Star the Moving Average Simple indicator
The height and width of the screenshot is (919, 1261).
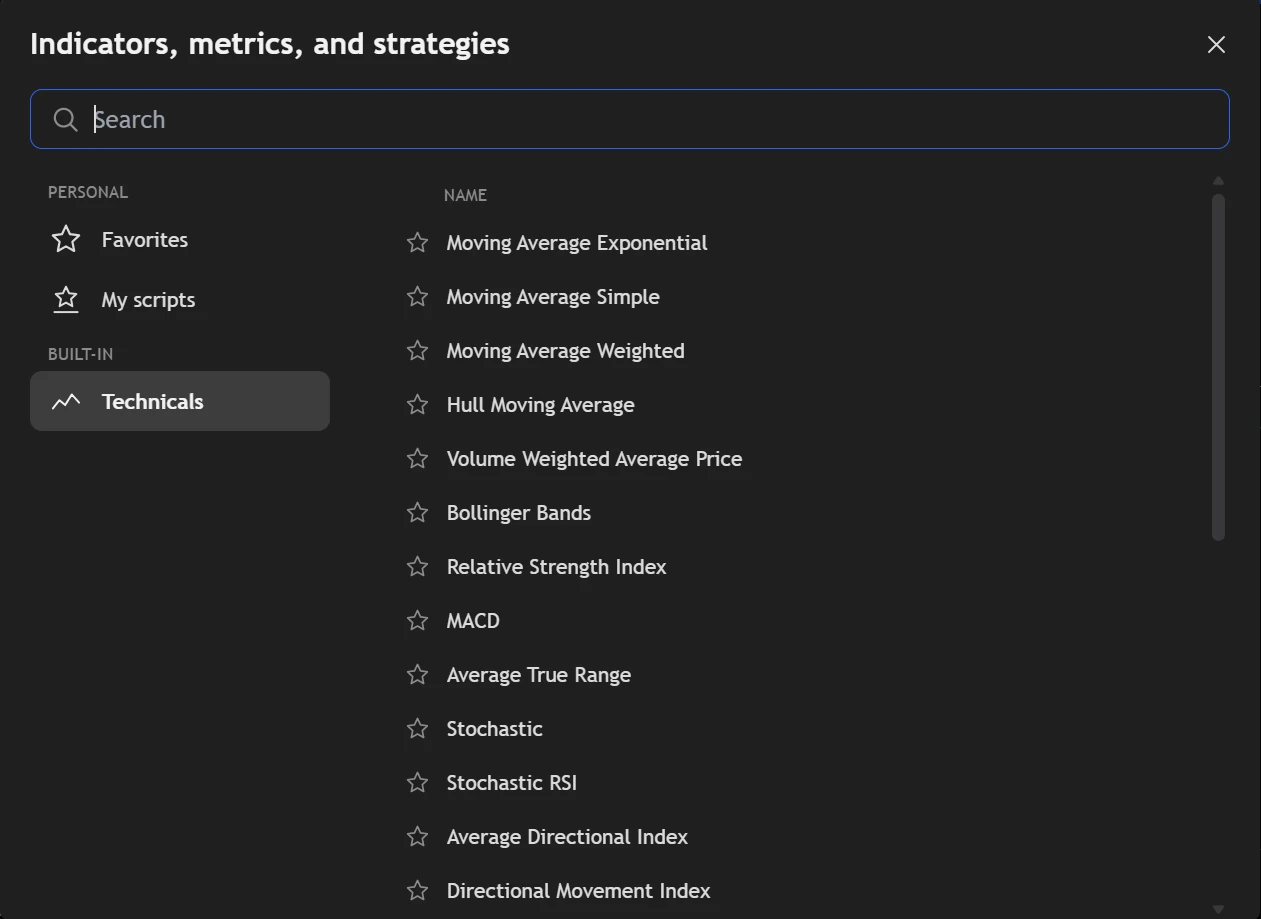click(418, 297)
